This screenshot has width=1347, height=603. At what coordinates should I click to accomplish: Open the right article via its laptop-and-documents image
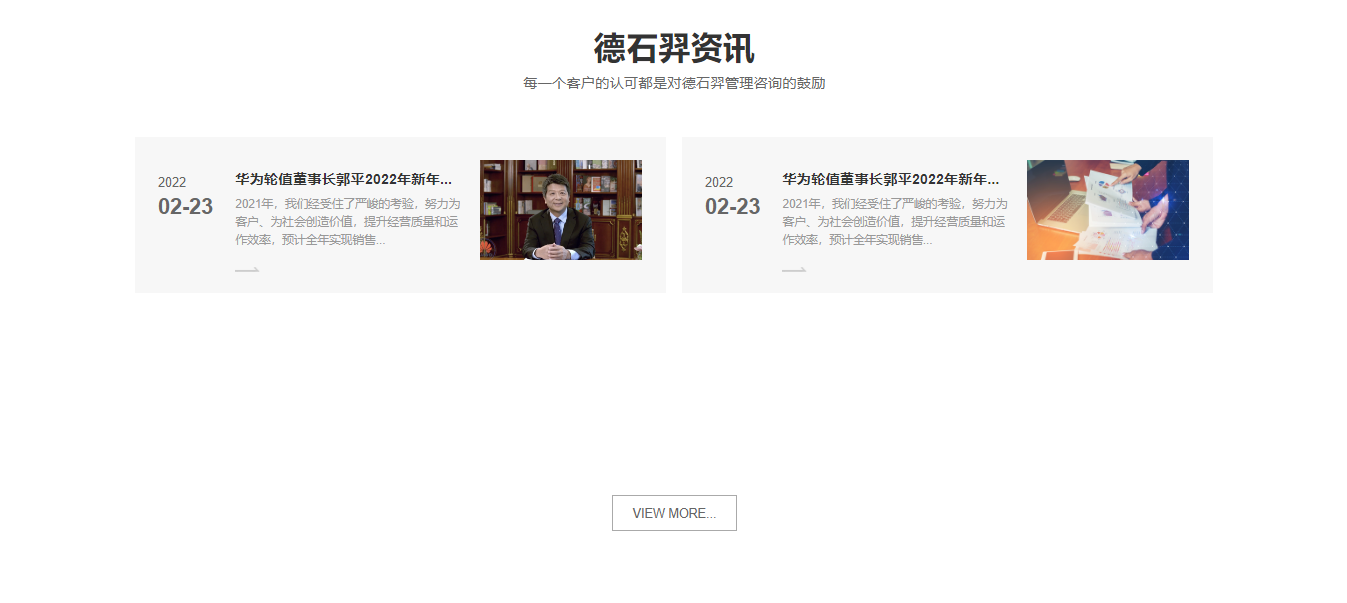point(1108,209)
